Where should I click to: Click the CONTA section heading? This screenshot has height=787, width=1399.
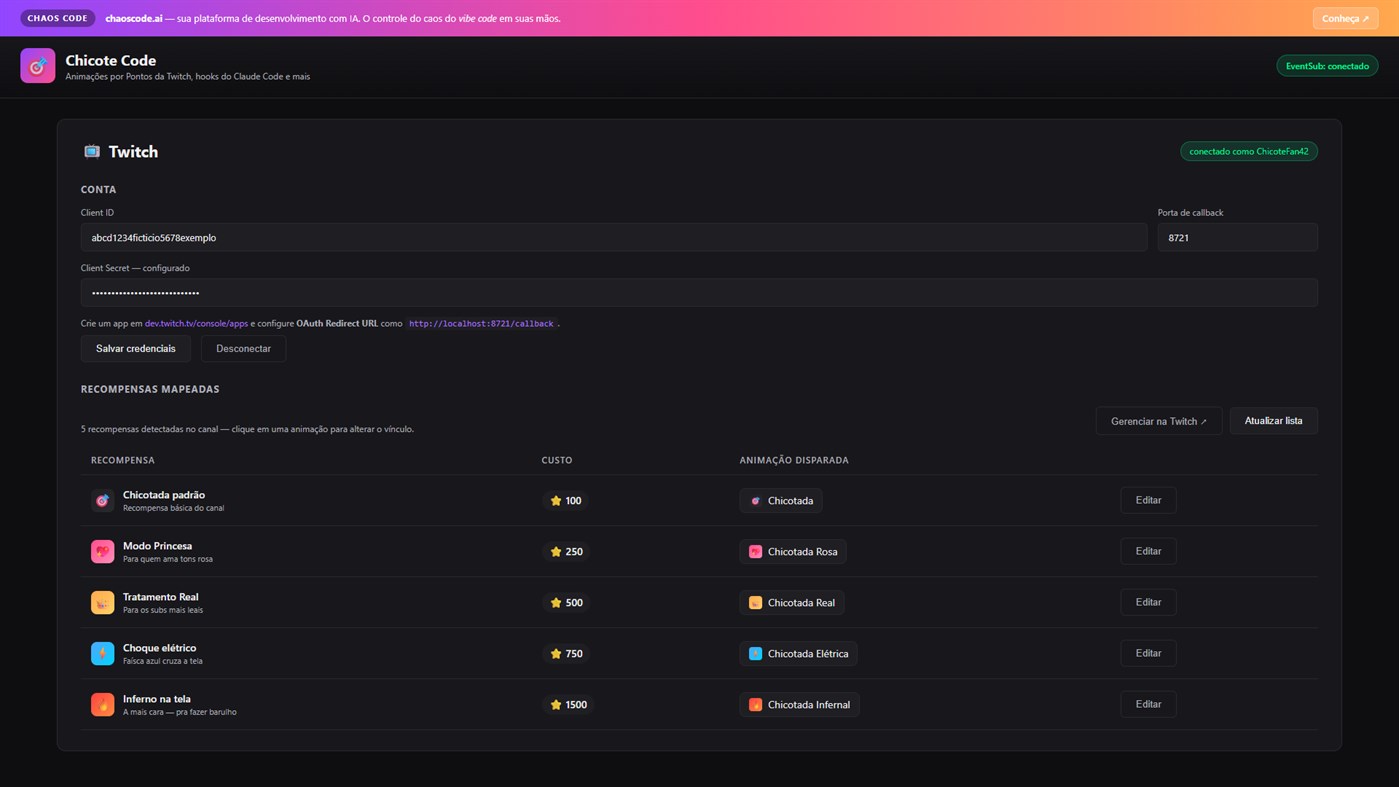coord(99,189)
